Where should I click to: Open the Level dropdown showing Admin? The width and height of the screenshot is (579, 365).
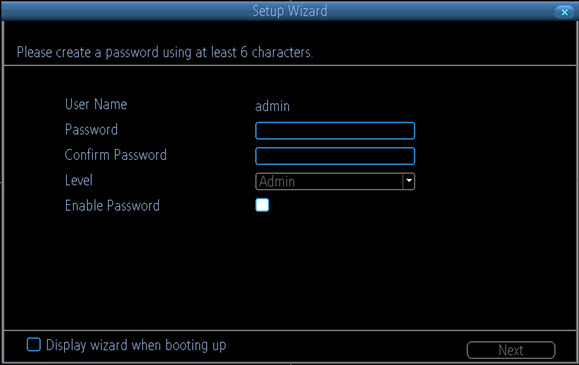[x=335, y=181]
